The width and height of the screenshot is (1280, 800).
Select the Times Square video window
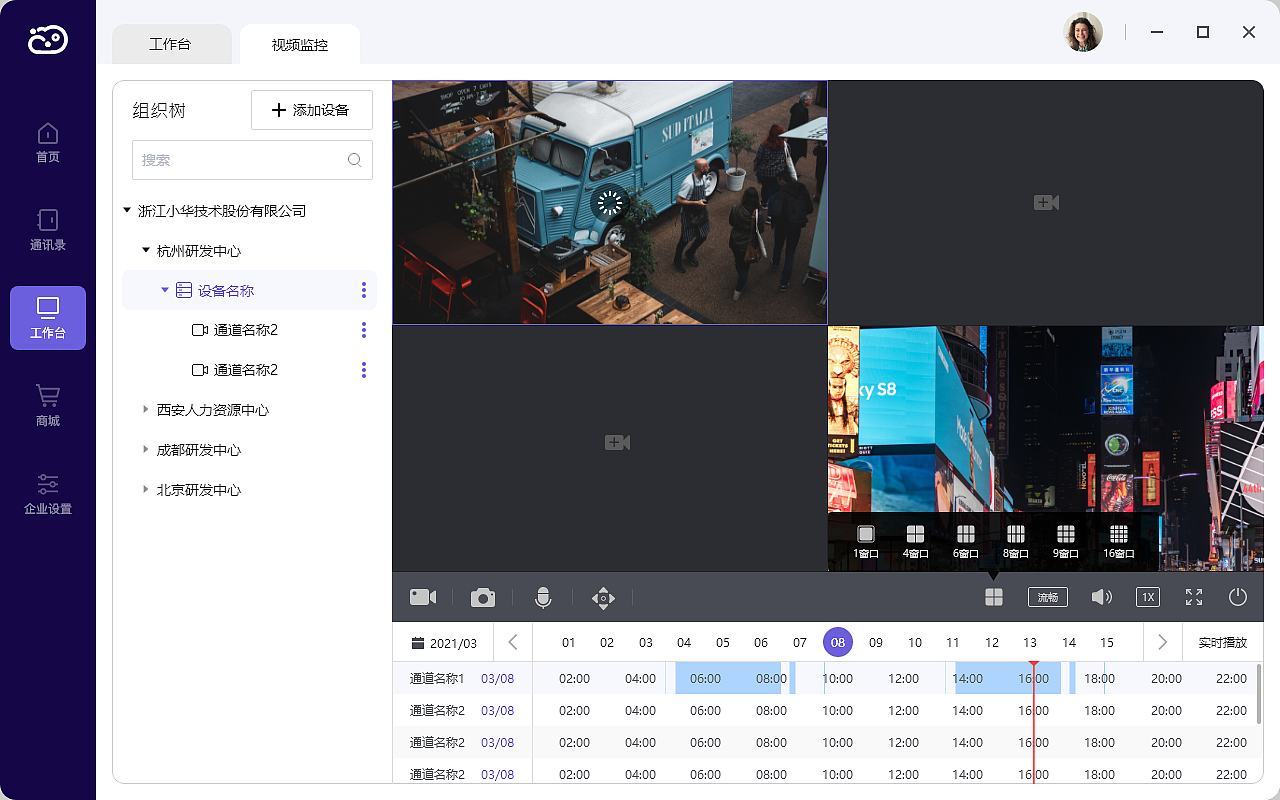tap(1046, 448)
